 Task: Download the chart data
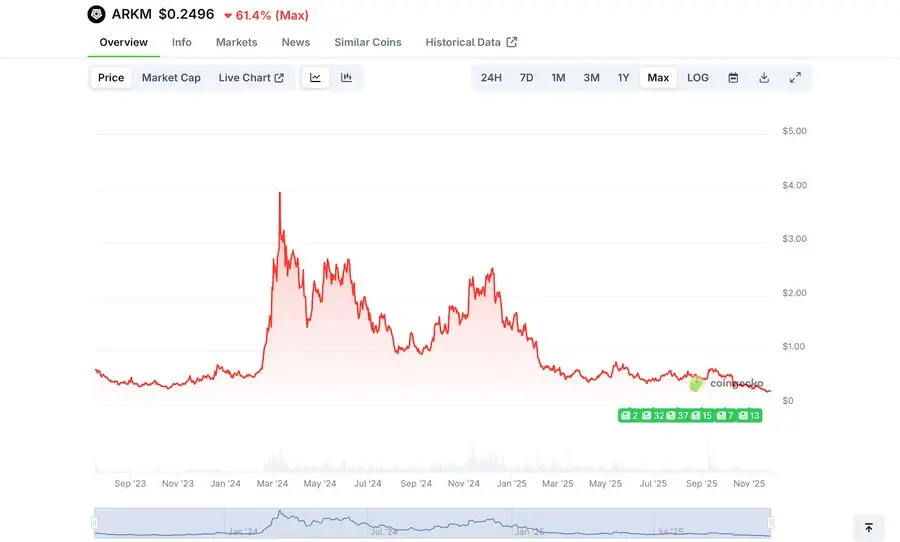point(764,78)
